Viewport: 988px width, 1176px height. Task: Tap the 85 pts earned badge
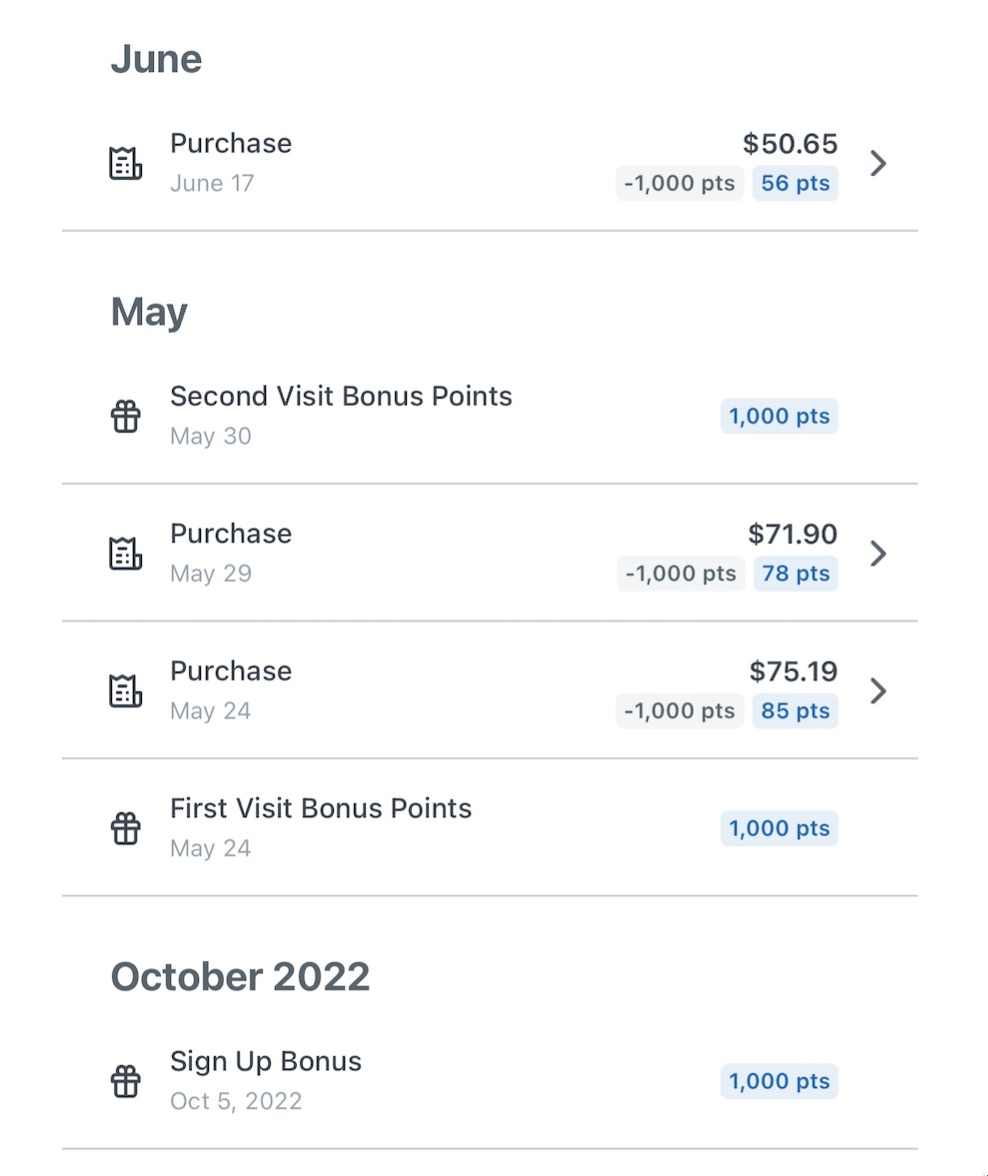click(795, 711)
